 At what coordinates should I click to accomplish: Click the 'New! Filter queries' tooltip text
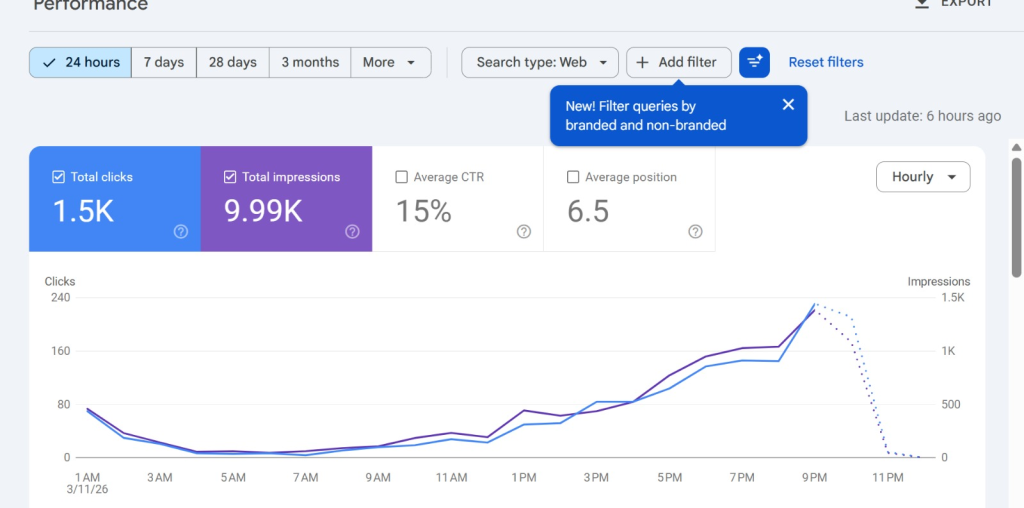click(x=646, y=116)
